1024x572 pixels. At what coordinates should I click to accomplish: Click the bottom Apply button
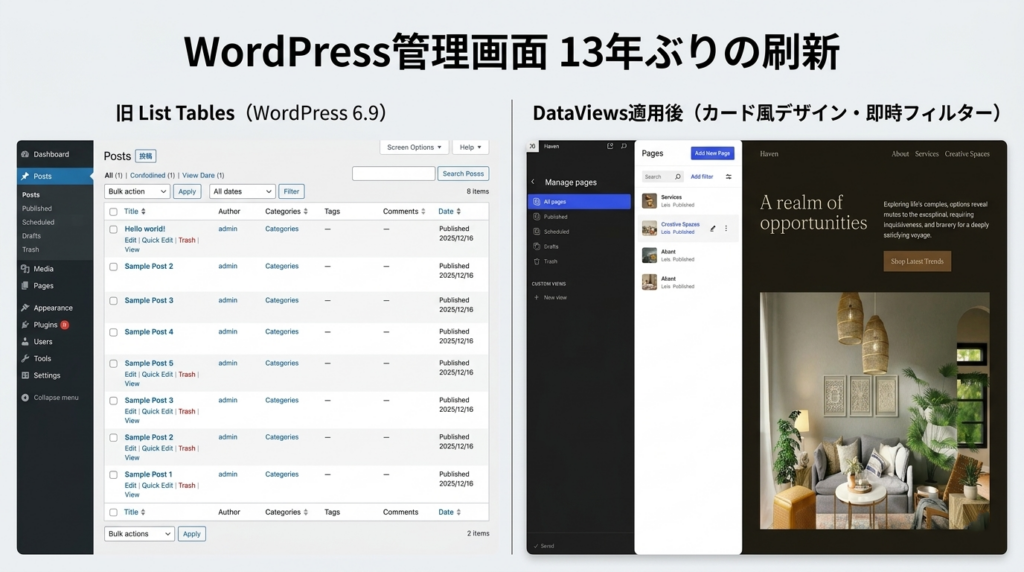coord(191,533)
